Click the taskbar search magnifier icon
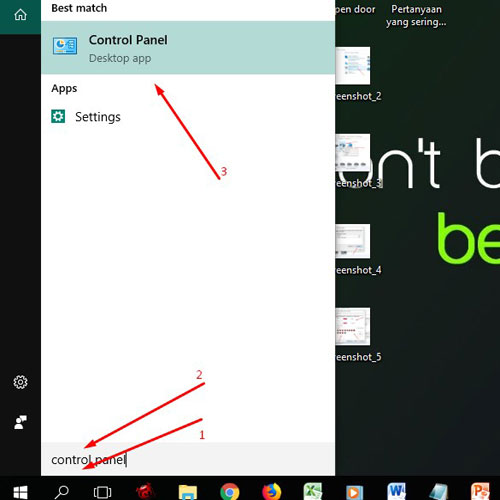Screen dimensions: 500x500 [61, 492]
